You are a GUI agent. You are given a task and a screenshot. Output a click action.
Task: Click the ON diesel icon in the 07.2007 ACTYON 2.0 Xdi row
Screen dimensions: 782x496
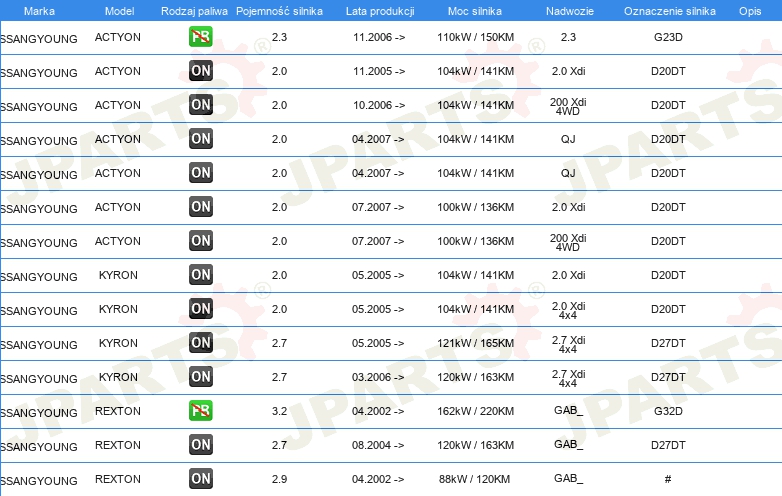200,207
